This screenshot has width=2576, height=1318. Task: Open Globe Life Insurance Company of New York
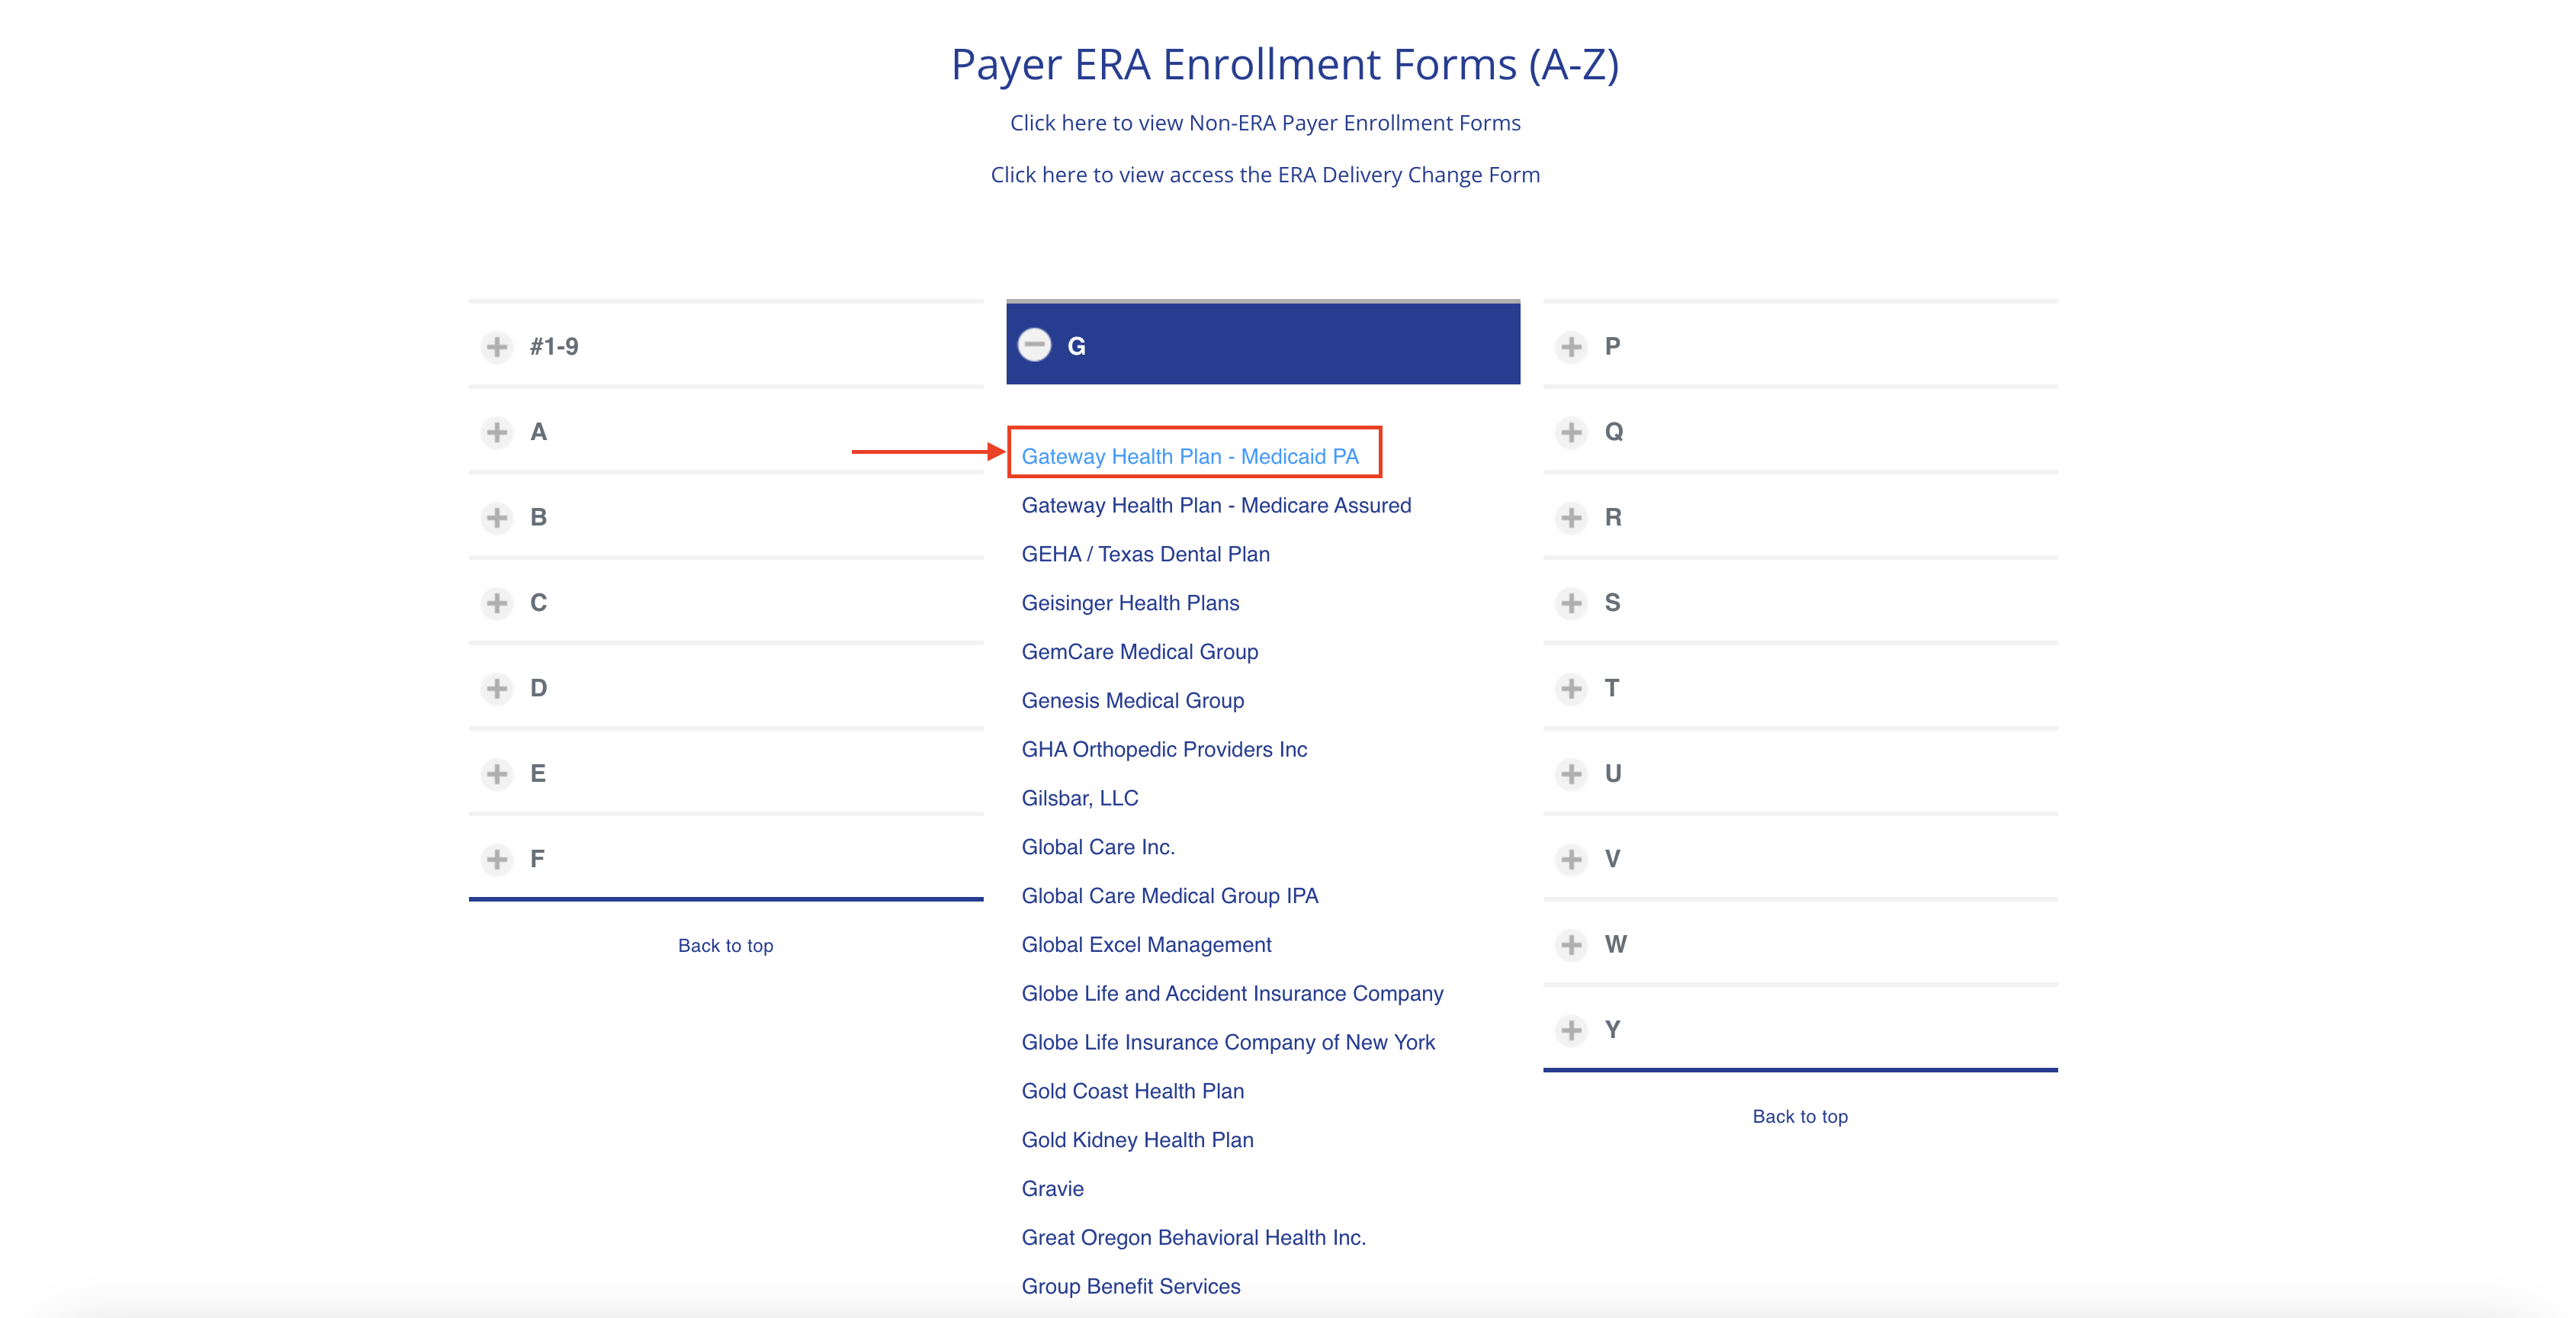pyautogui.click(x=1228, y=1043)
